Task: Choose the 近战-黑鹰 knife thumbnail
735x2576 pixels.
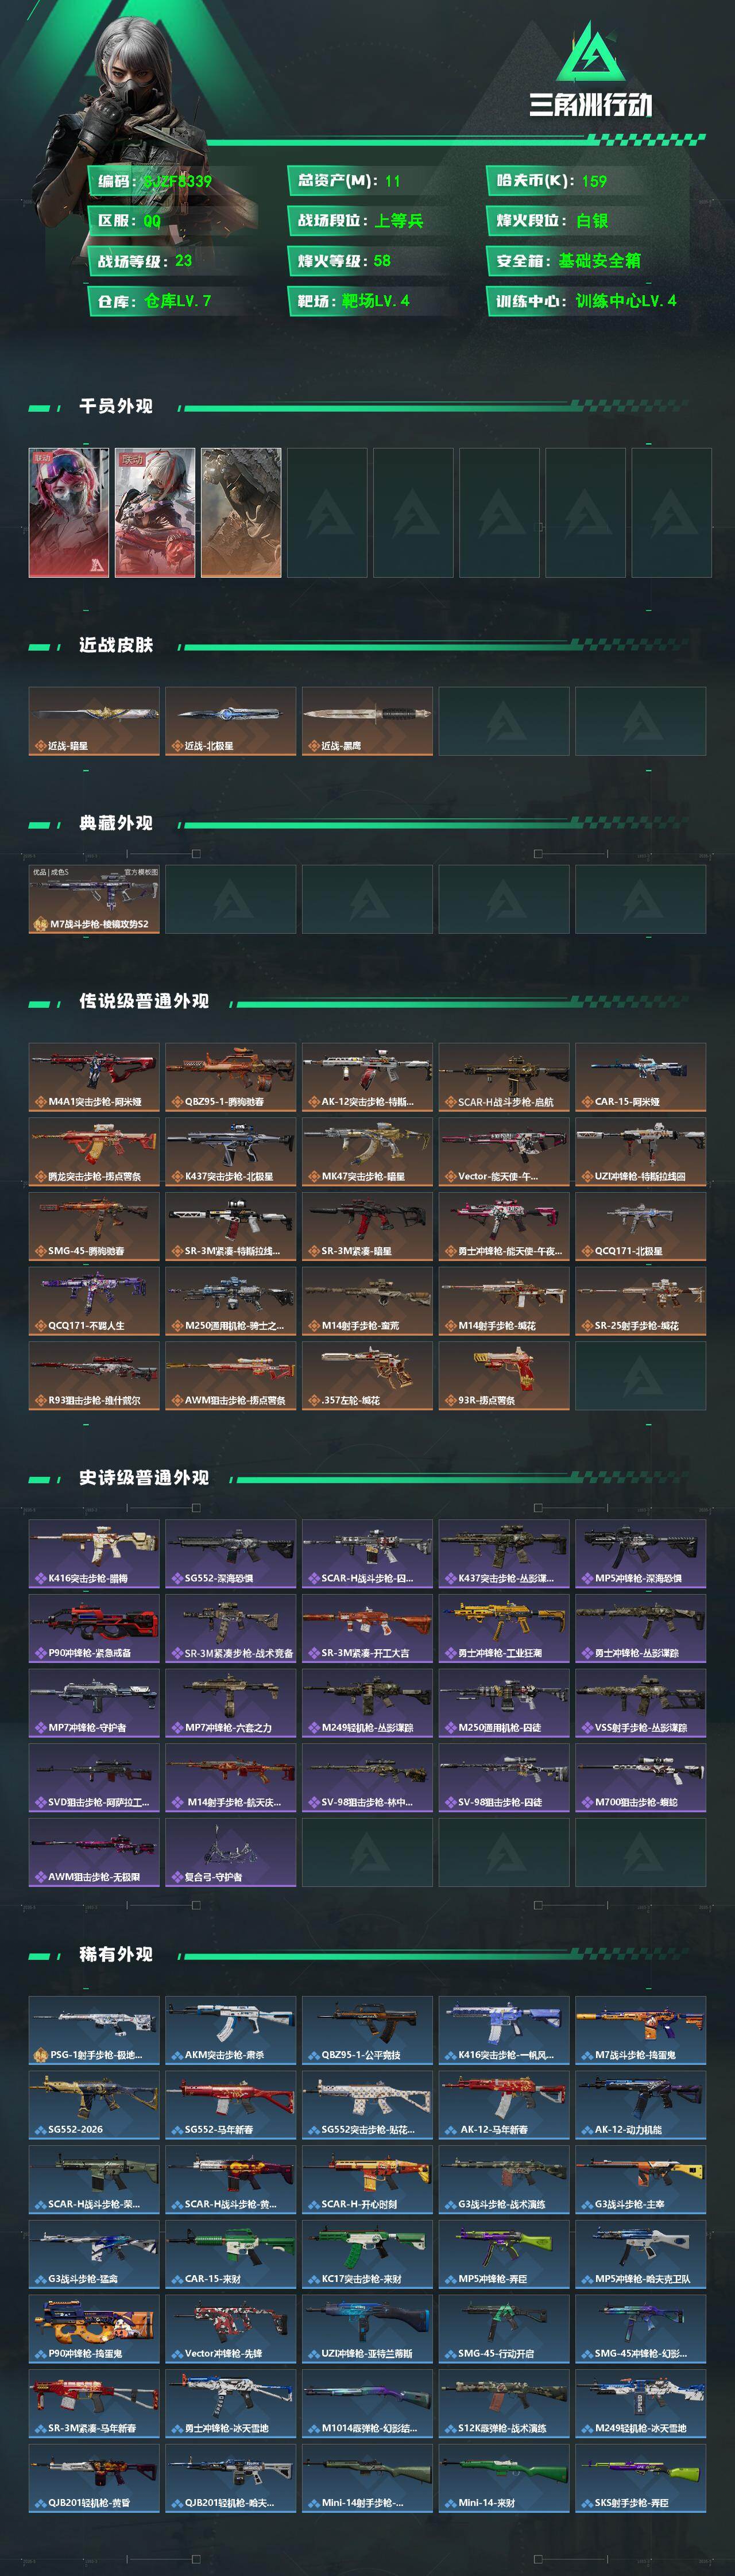Action: (x=367, y=721)
